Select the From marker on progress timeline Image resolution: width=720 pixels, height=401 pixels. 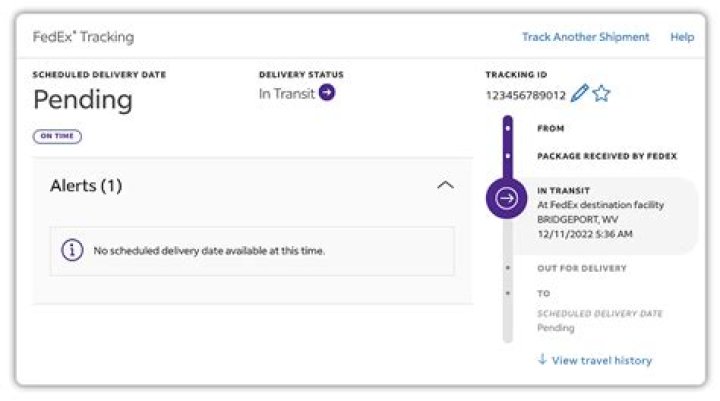(x=507, y=128)
